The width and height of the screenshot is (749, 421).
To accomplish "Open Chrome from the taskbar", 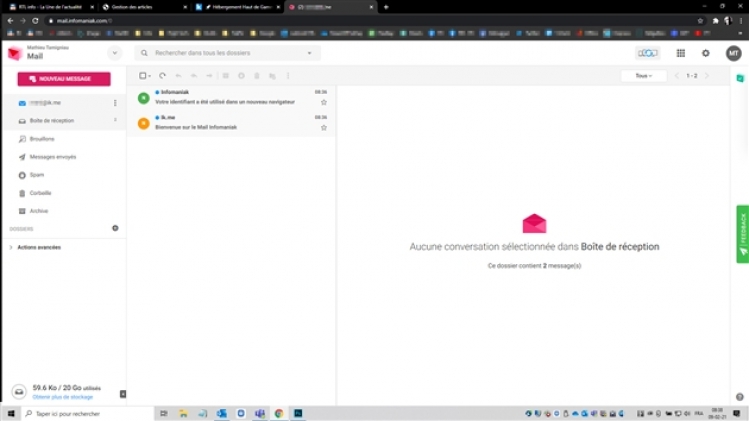I will [x=279, y=413].
